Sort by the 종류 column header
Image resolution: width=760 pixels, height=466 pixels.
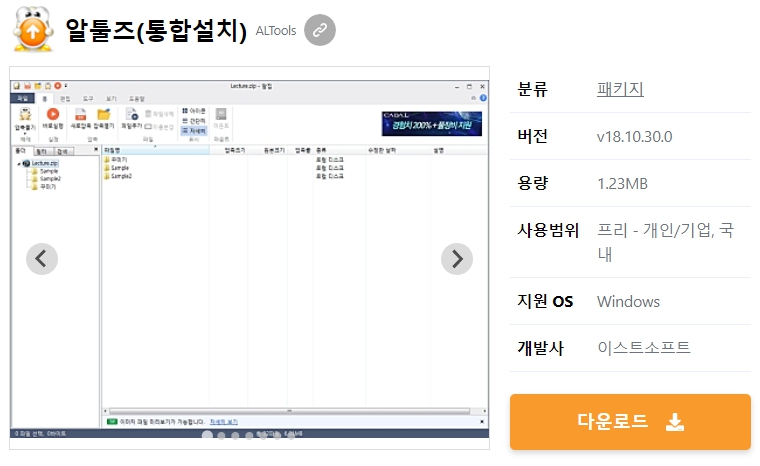339,150
